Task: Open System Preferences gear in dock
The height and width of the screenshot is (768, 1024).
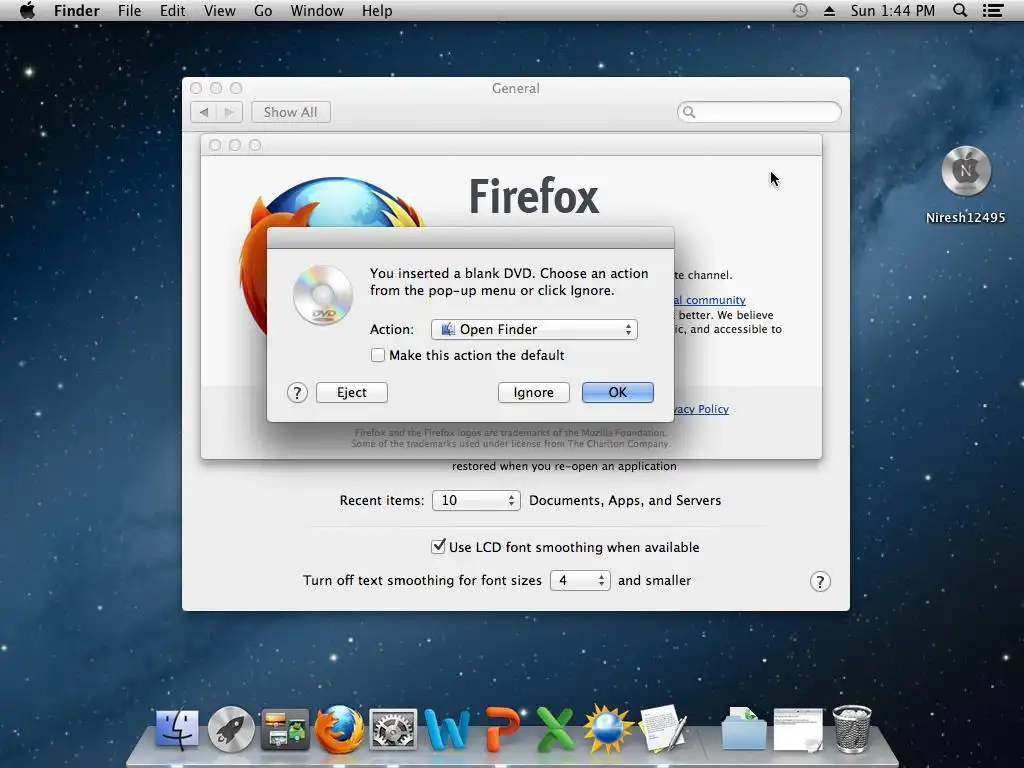Action: pos(392,729)
